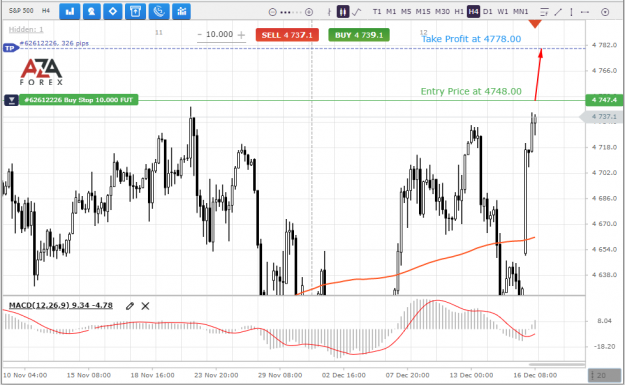Select candlestick chart type
Image resolution: width=625 pixels, height=385 pixels.
click(342, 12)
